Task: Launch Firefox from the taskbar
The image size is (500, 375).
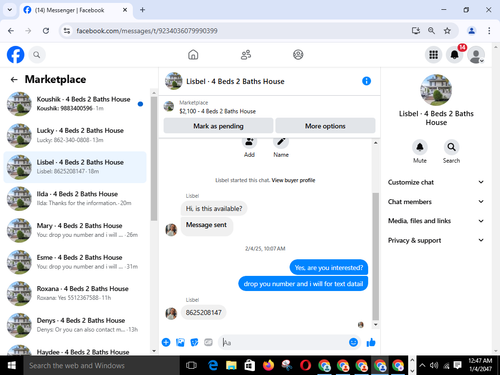Action: tap(268, 366)
